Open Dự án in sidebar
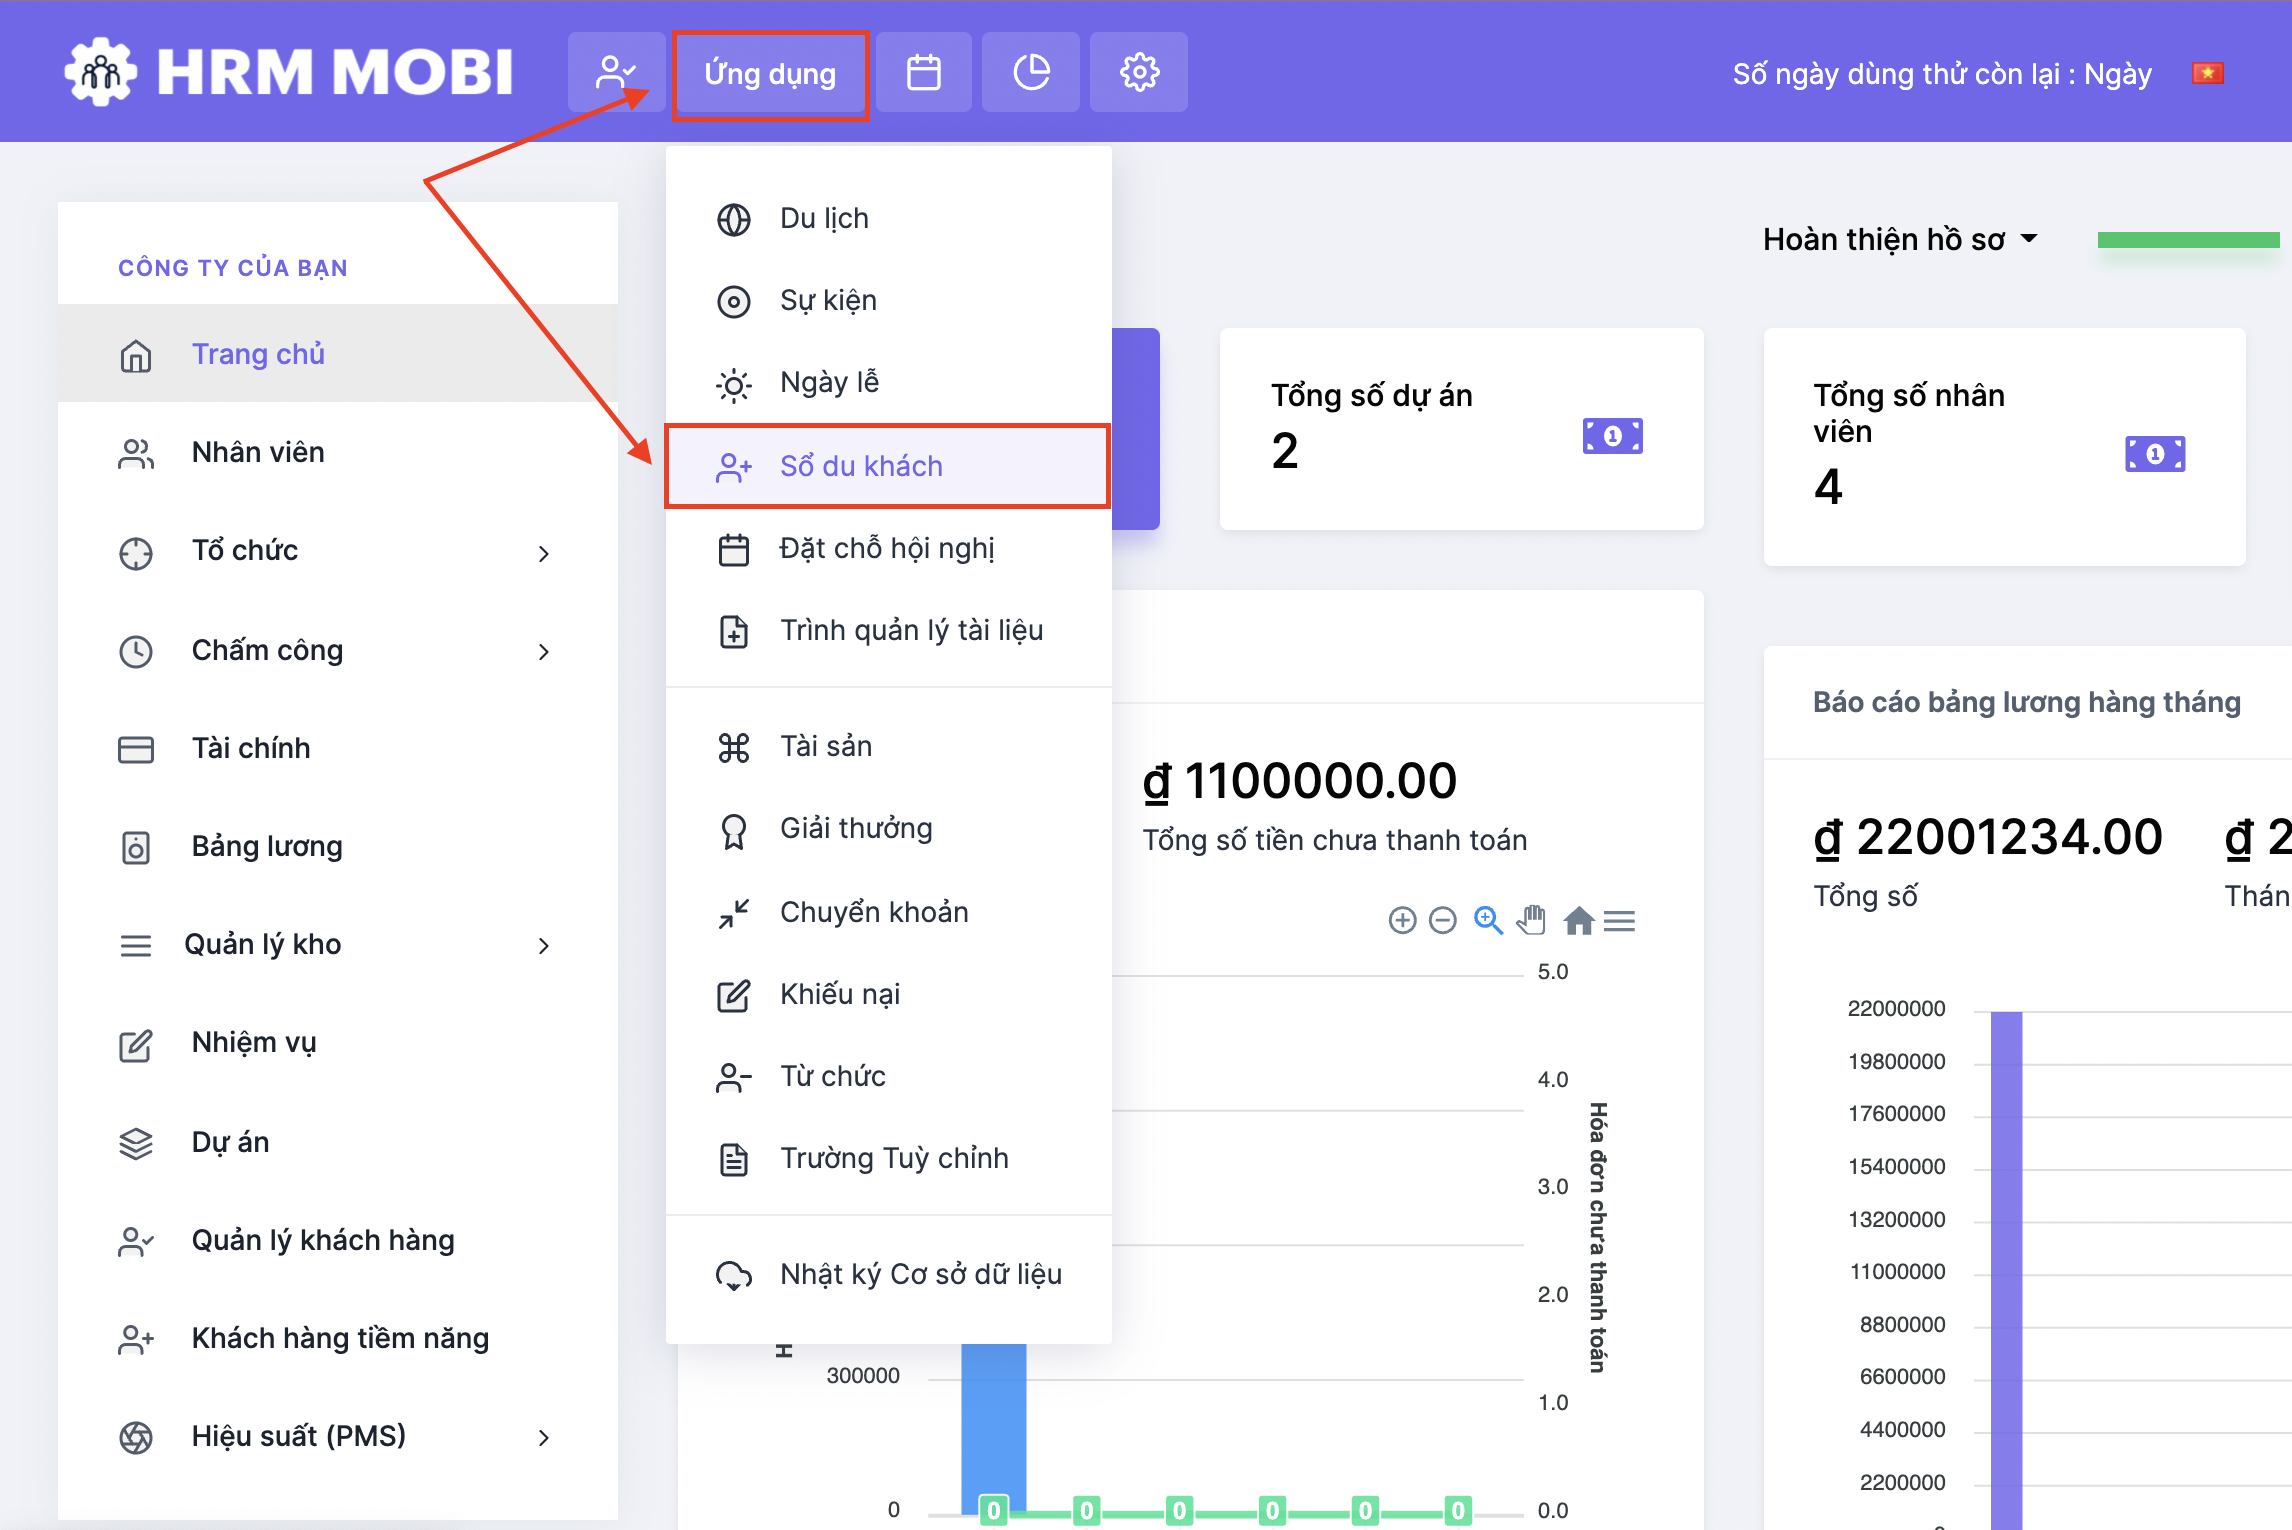2292x1530 pixels. tap(338, 1142)
